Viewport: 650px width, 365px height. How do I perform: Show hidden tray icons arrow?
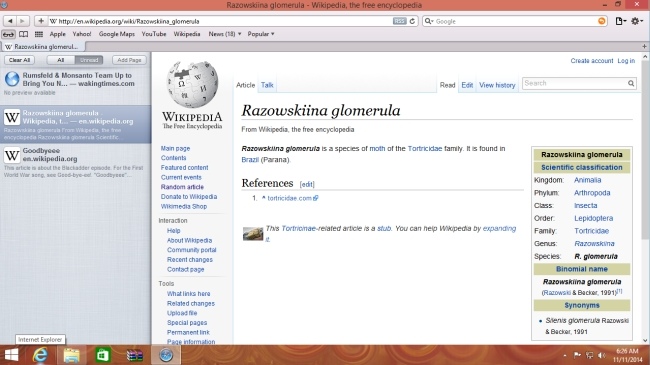point(565,355)
